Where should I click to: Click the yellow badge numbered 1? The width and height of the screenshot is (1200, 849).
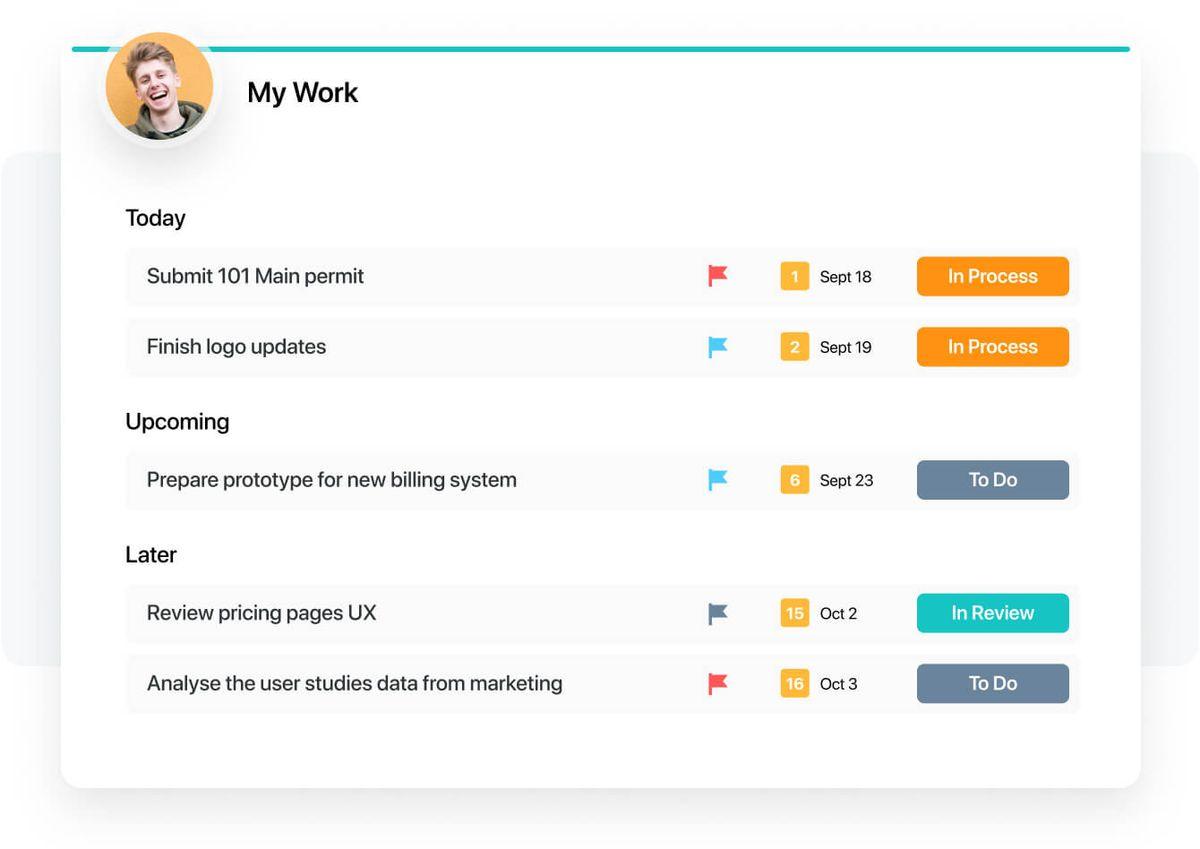coord(795,276)
